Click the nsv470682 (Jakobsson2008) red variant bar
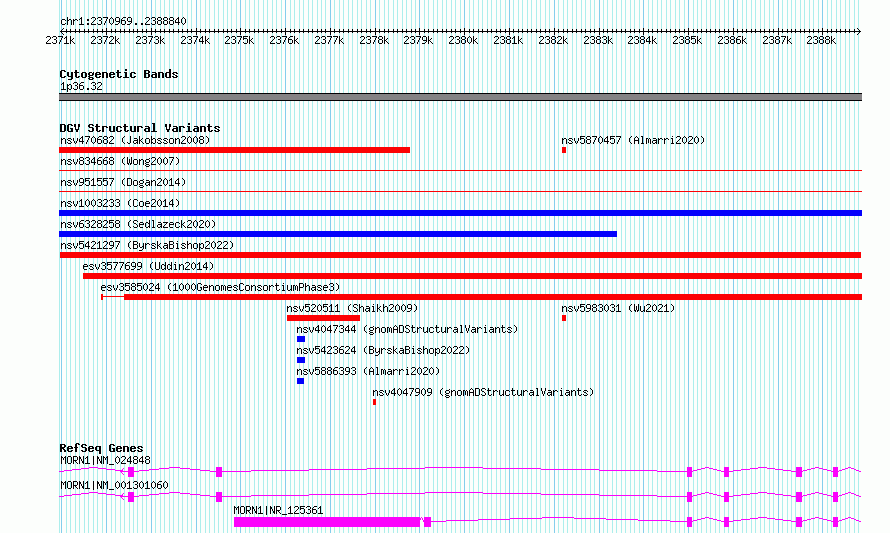 234,150
